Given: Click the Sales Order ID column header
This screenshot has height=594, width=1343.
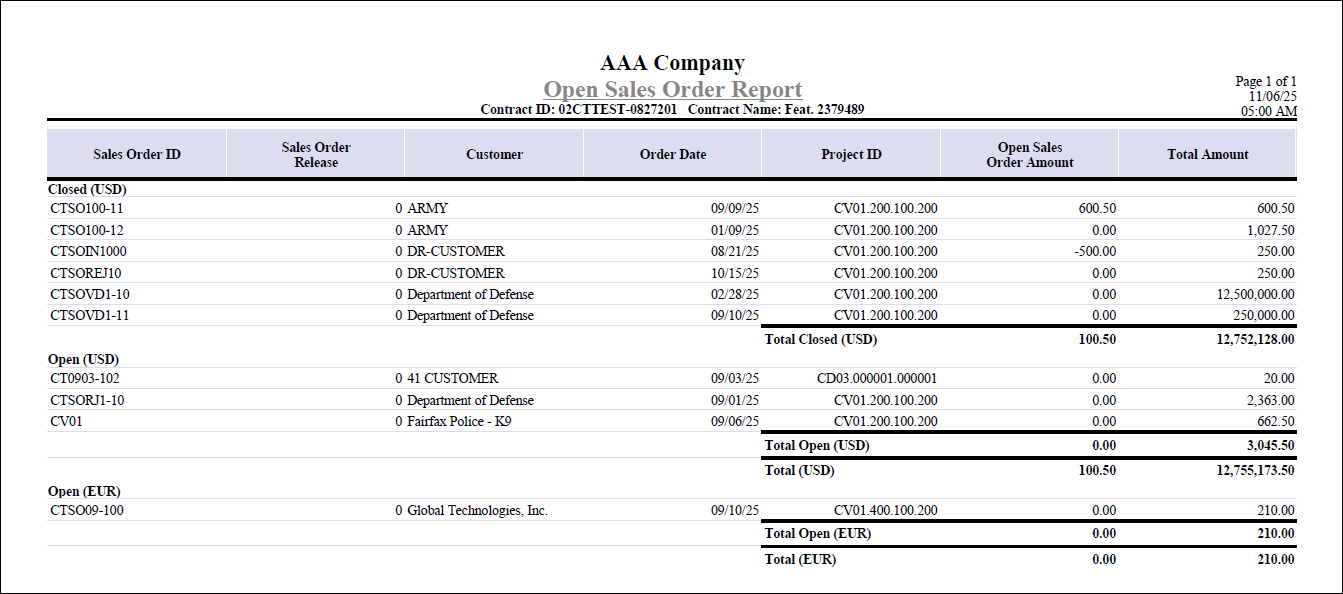Looking at the screenshot, I should pos(137,155).
